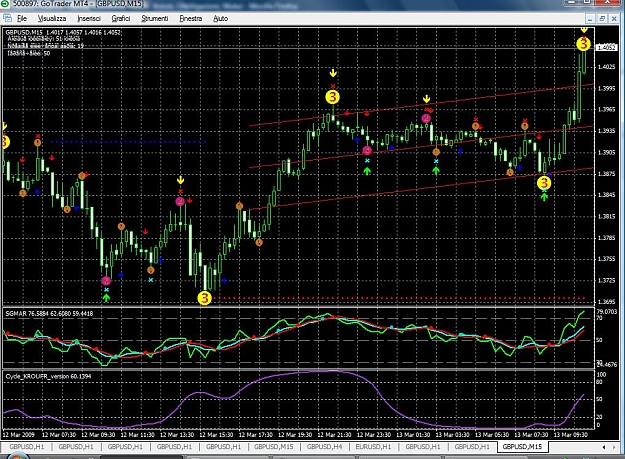Switch to the GBPUSD,H4 chart tab
This screenshot has height=459, width=625.
(324, 447)
